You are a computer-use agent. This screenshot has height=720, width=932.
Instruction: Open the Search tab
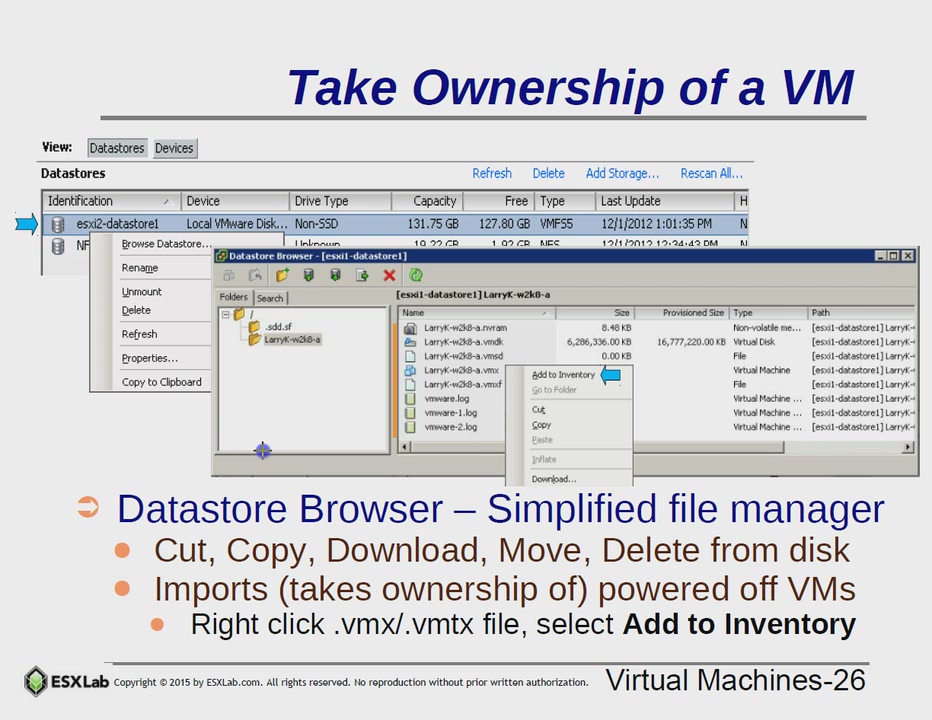(270, 298)
